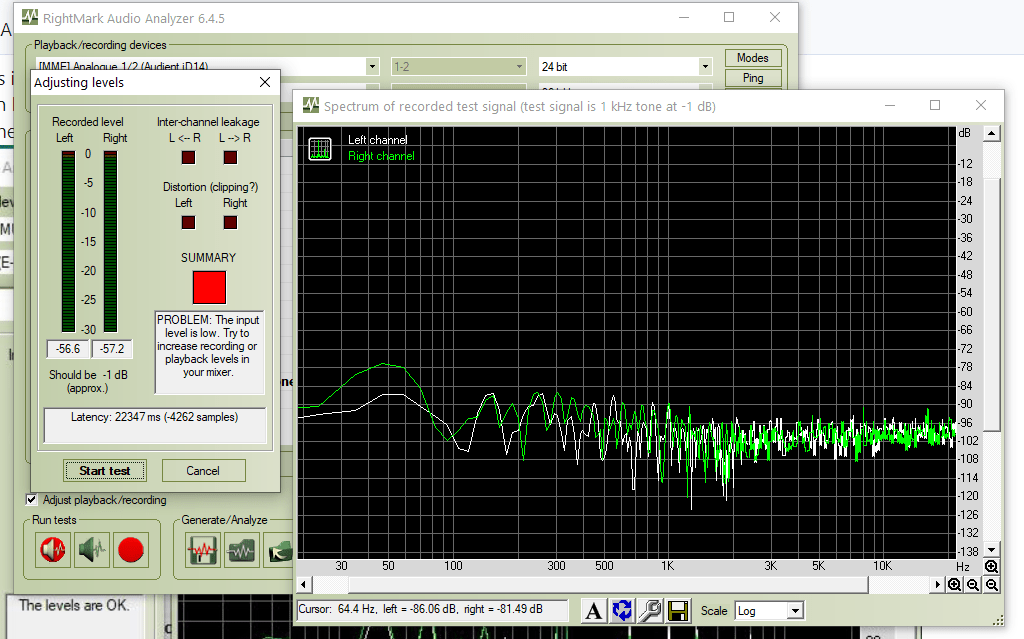Click the middle zoom-out magnifier icon

coord(973,584)
